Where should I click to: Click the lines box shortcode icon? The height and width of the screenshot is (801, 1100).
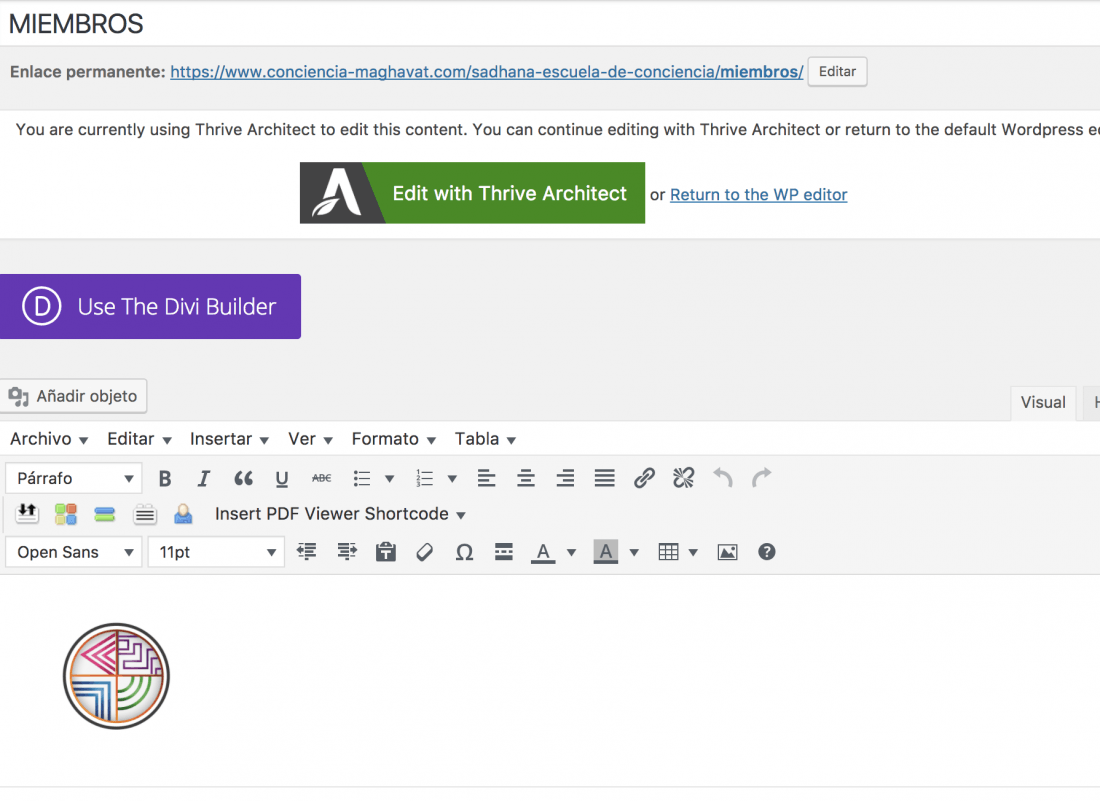tap(145, 514)
